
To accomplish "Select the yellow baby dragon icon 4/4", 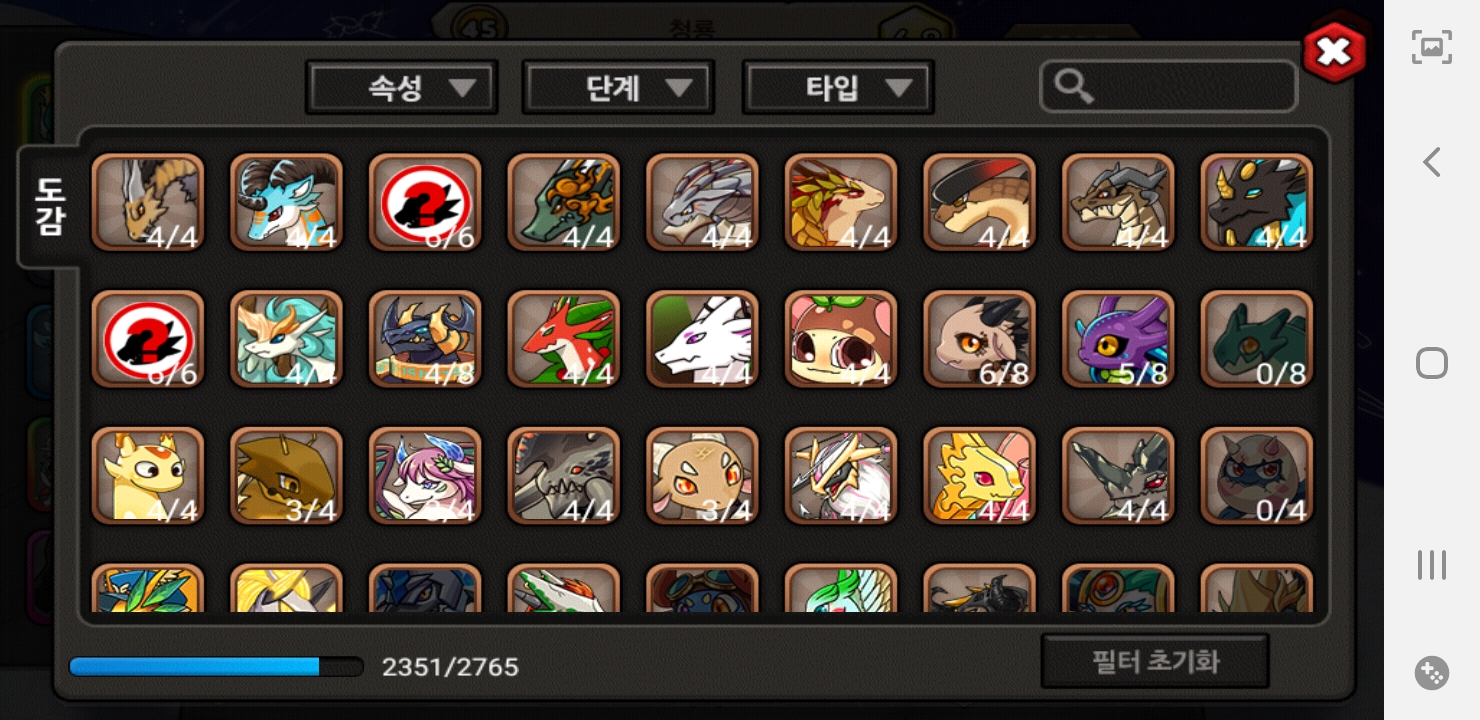I will point(148,476).
